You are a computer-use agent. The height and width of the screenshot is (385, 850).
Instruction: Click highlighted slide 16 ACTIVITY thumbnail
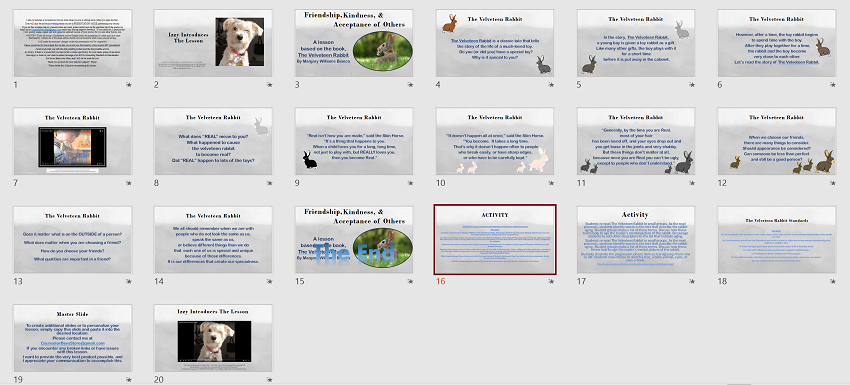(x=495, y=240)
